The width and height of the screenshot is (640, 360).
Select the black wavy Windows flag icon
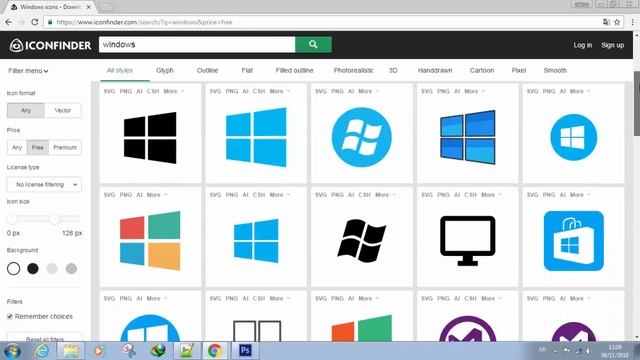[362, 241]
